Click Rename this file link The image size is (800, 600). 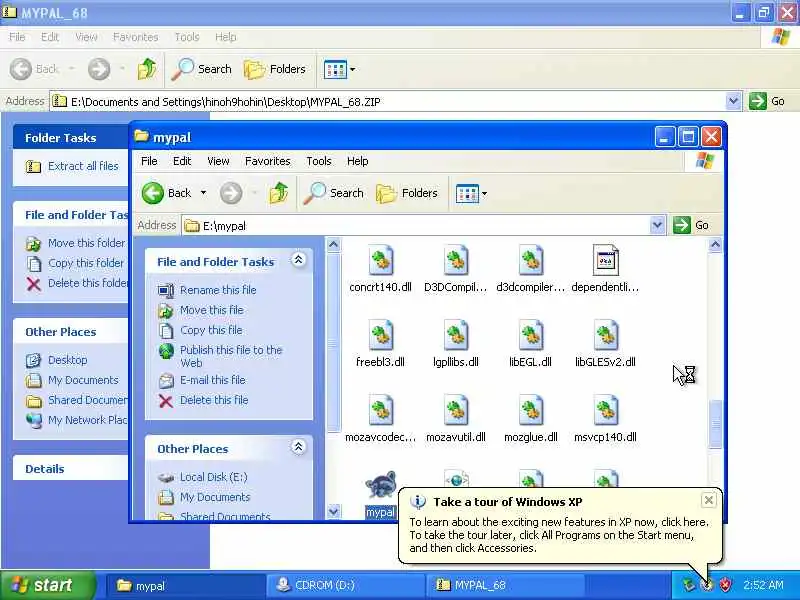(218, 290)
